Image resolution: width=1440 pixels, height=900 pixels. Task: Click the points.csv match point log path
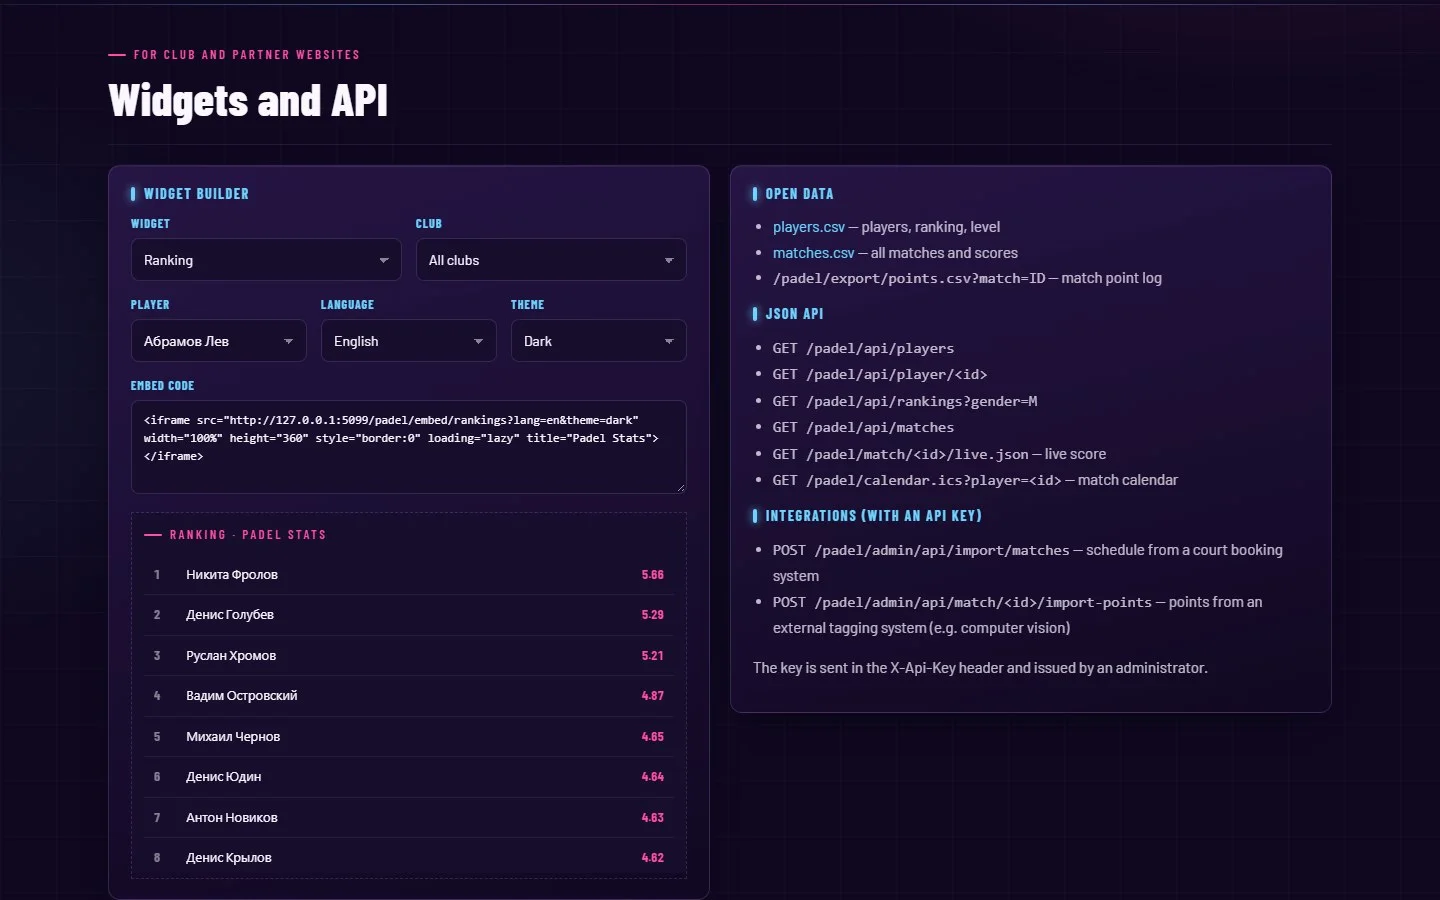909,278
